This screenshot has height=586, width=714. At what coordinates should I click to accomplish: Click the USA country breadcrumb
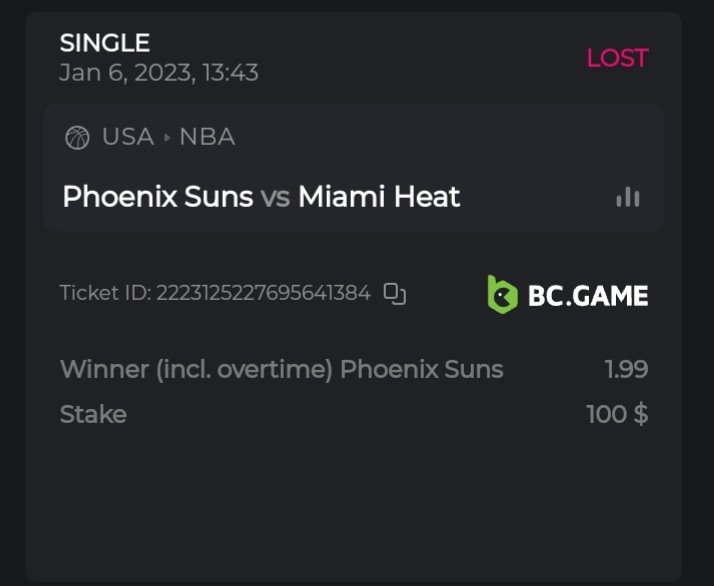pos(128,137)
